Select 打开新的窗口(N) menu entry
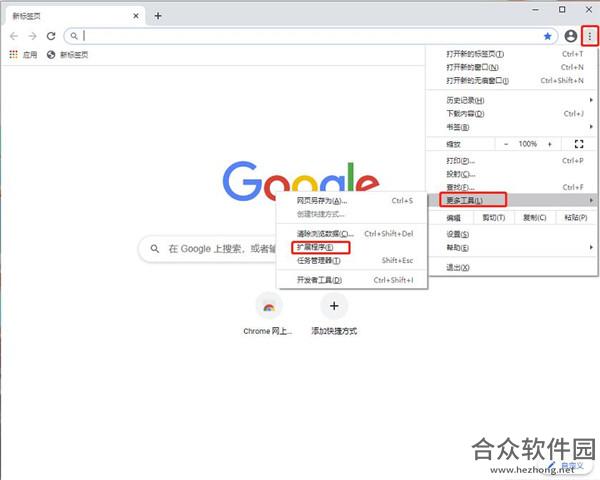This screenshot has height=480, width=600. [512, 67]
